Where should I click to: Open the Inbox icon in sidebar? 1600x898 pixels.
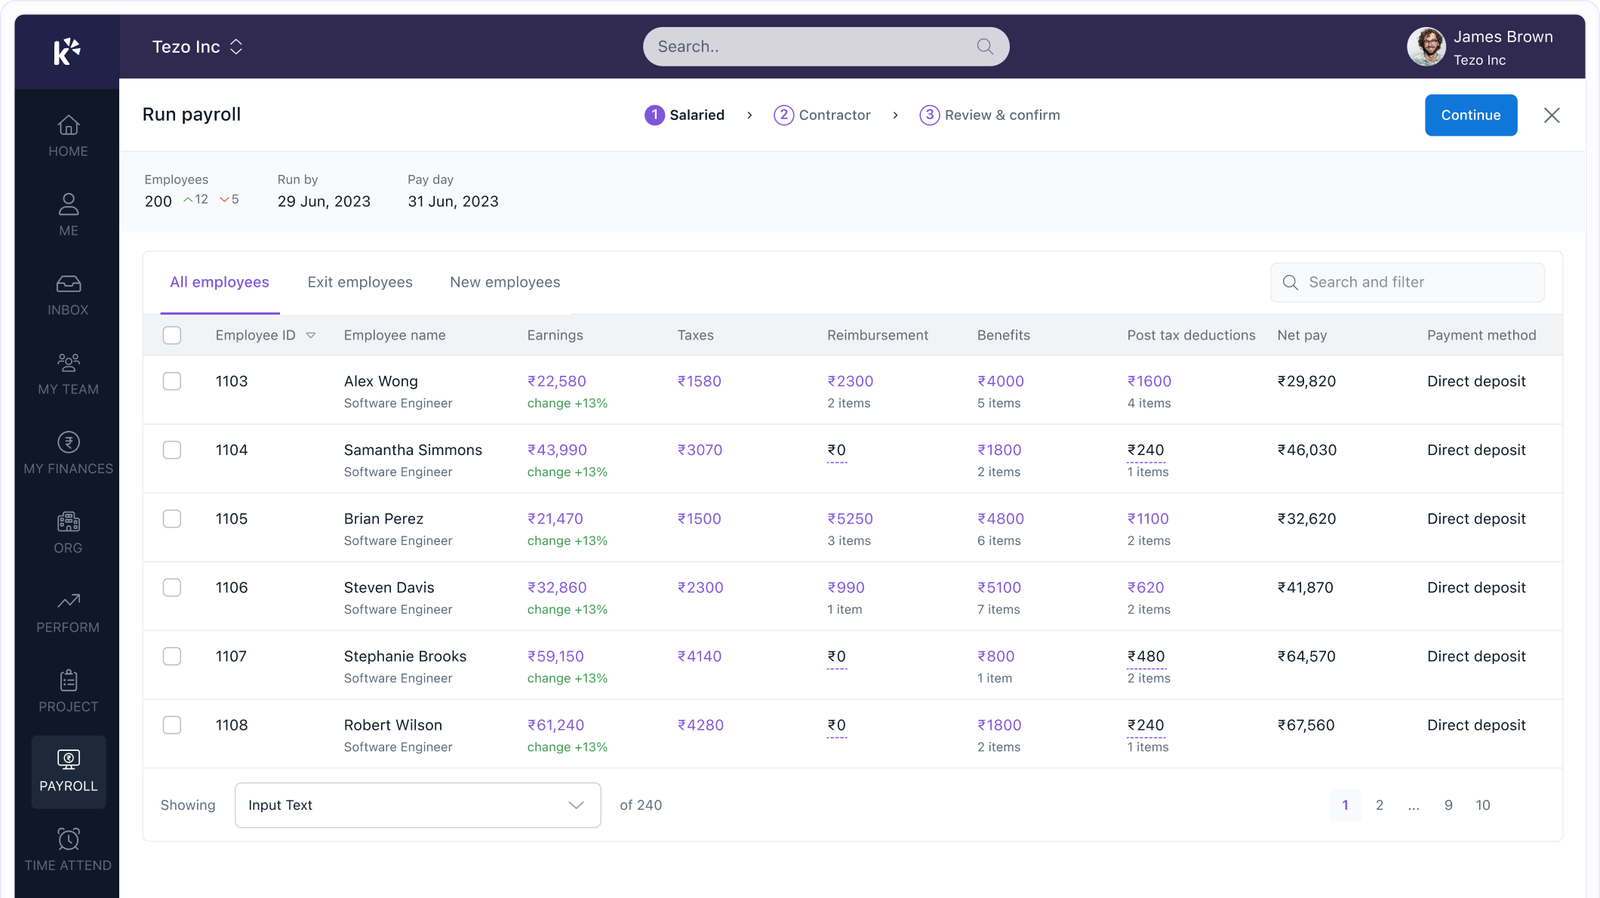point(68,285)
